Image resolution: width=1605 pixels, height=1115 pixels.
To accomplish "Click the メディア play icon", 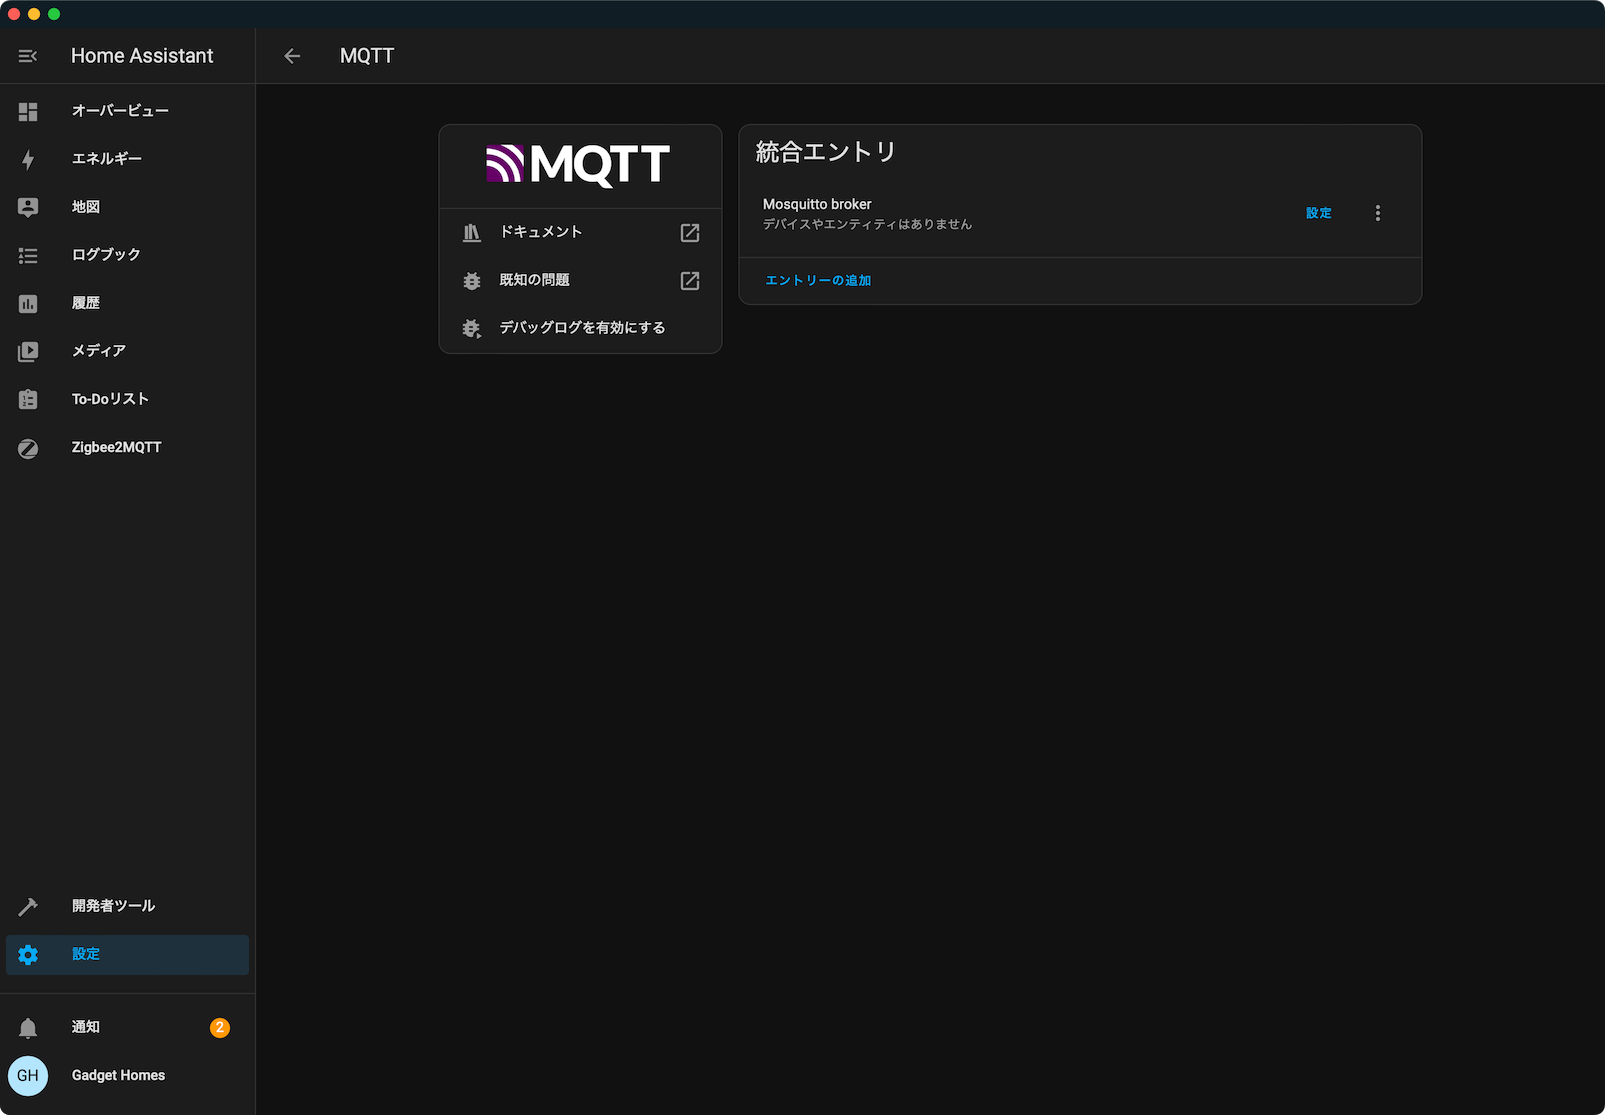I will [28, 351].
